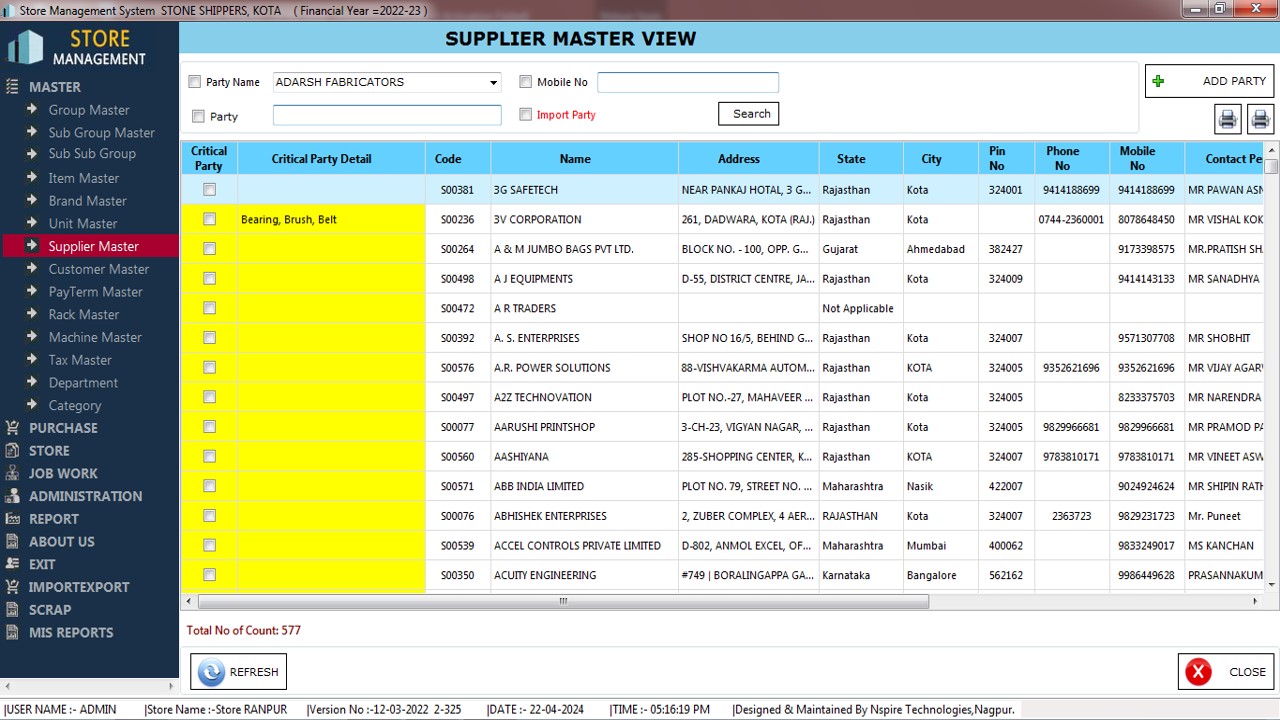Viewport: 1280px width, 720px height.
Task: Click the SCRAP icon in sidebar
Action: [12, 610]
